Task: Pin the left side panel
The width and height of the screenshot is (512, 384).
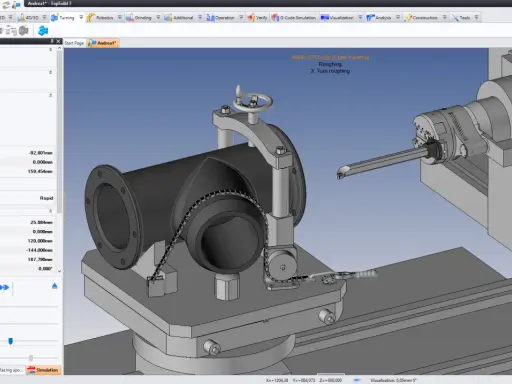Action: click(52, 41)
